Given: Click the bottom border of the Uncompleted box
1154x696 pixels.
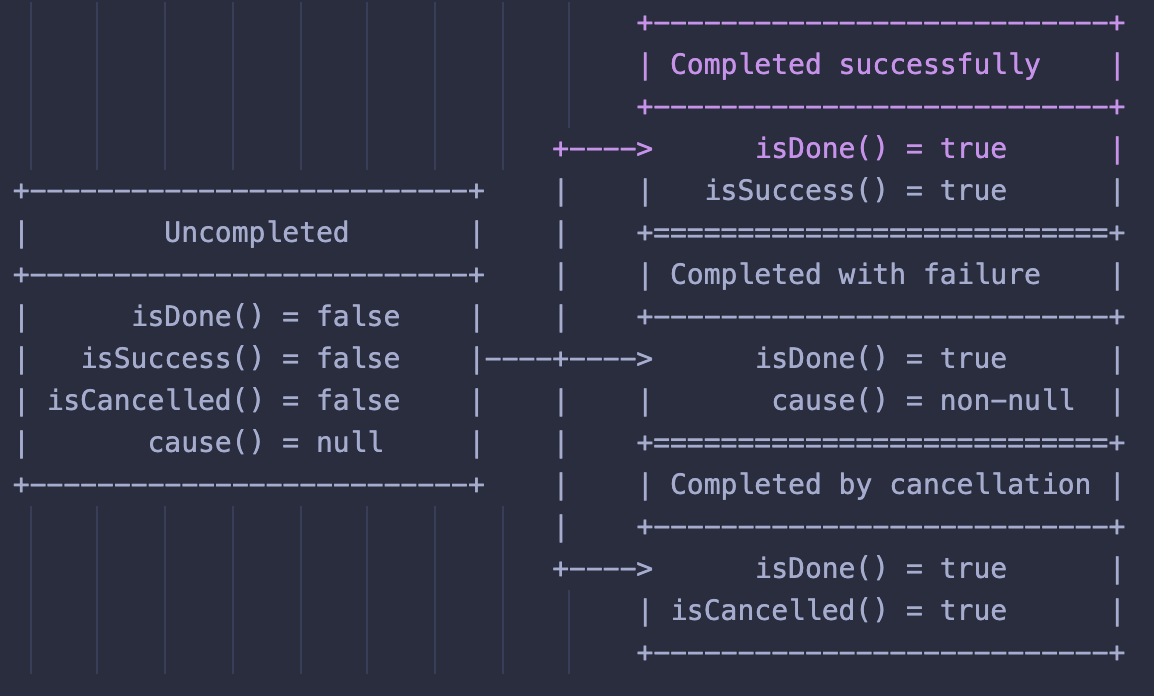Looking at the screenshot, I should click(249, 485).
